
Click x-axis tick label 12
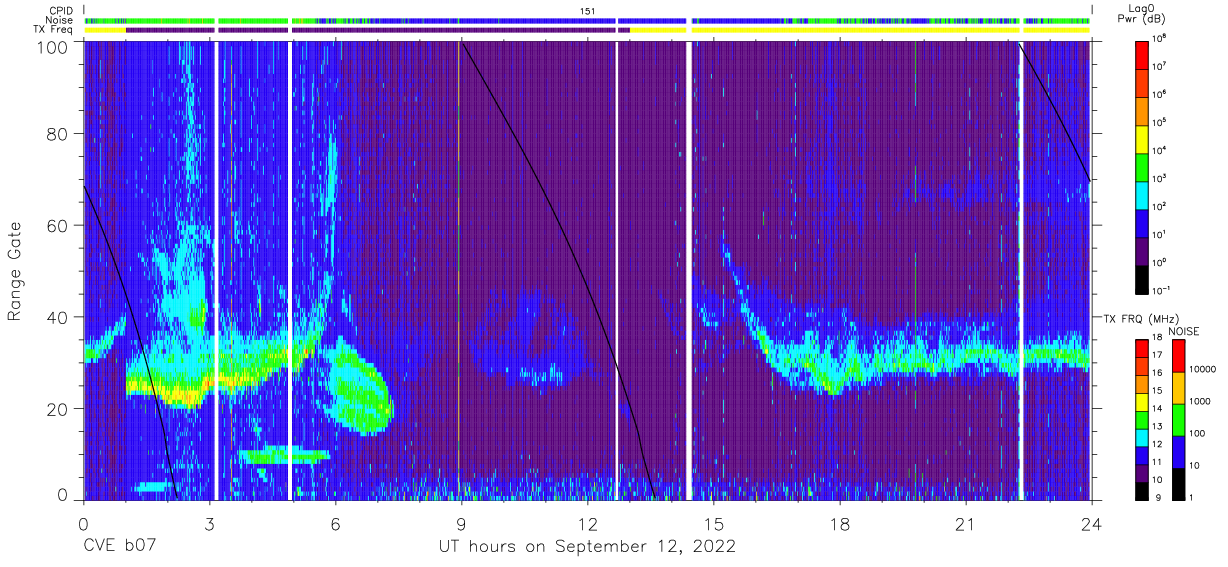(587, 525)
